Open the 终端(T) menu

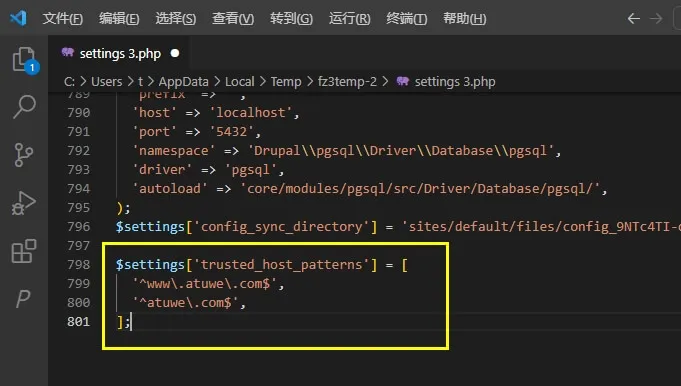(407, 19)
